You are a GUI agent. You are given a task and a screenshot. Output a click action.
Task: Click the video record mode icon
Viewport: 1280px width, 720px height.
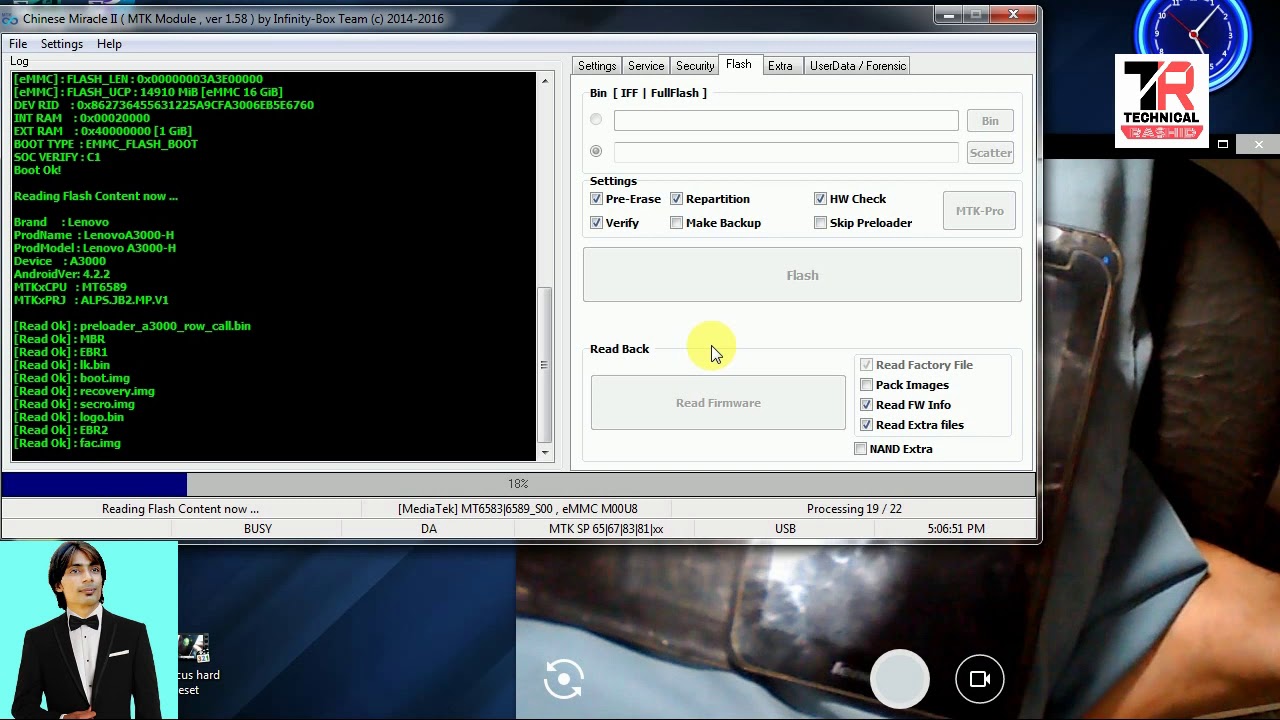pos(980,679)
